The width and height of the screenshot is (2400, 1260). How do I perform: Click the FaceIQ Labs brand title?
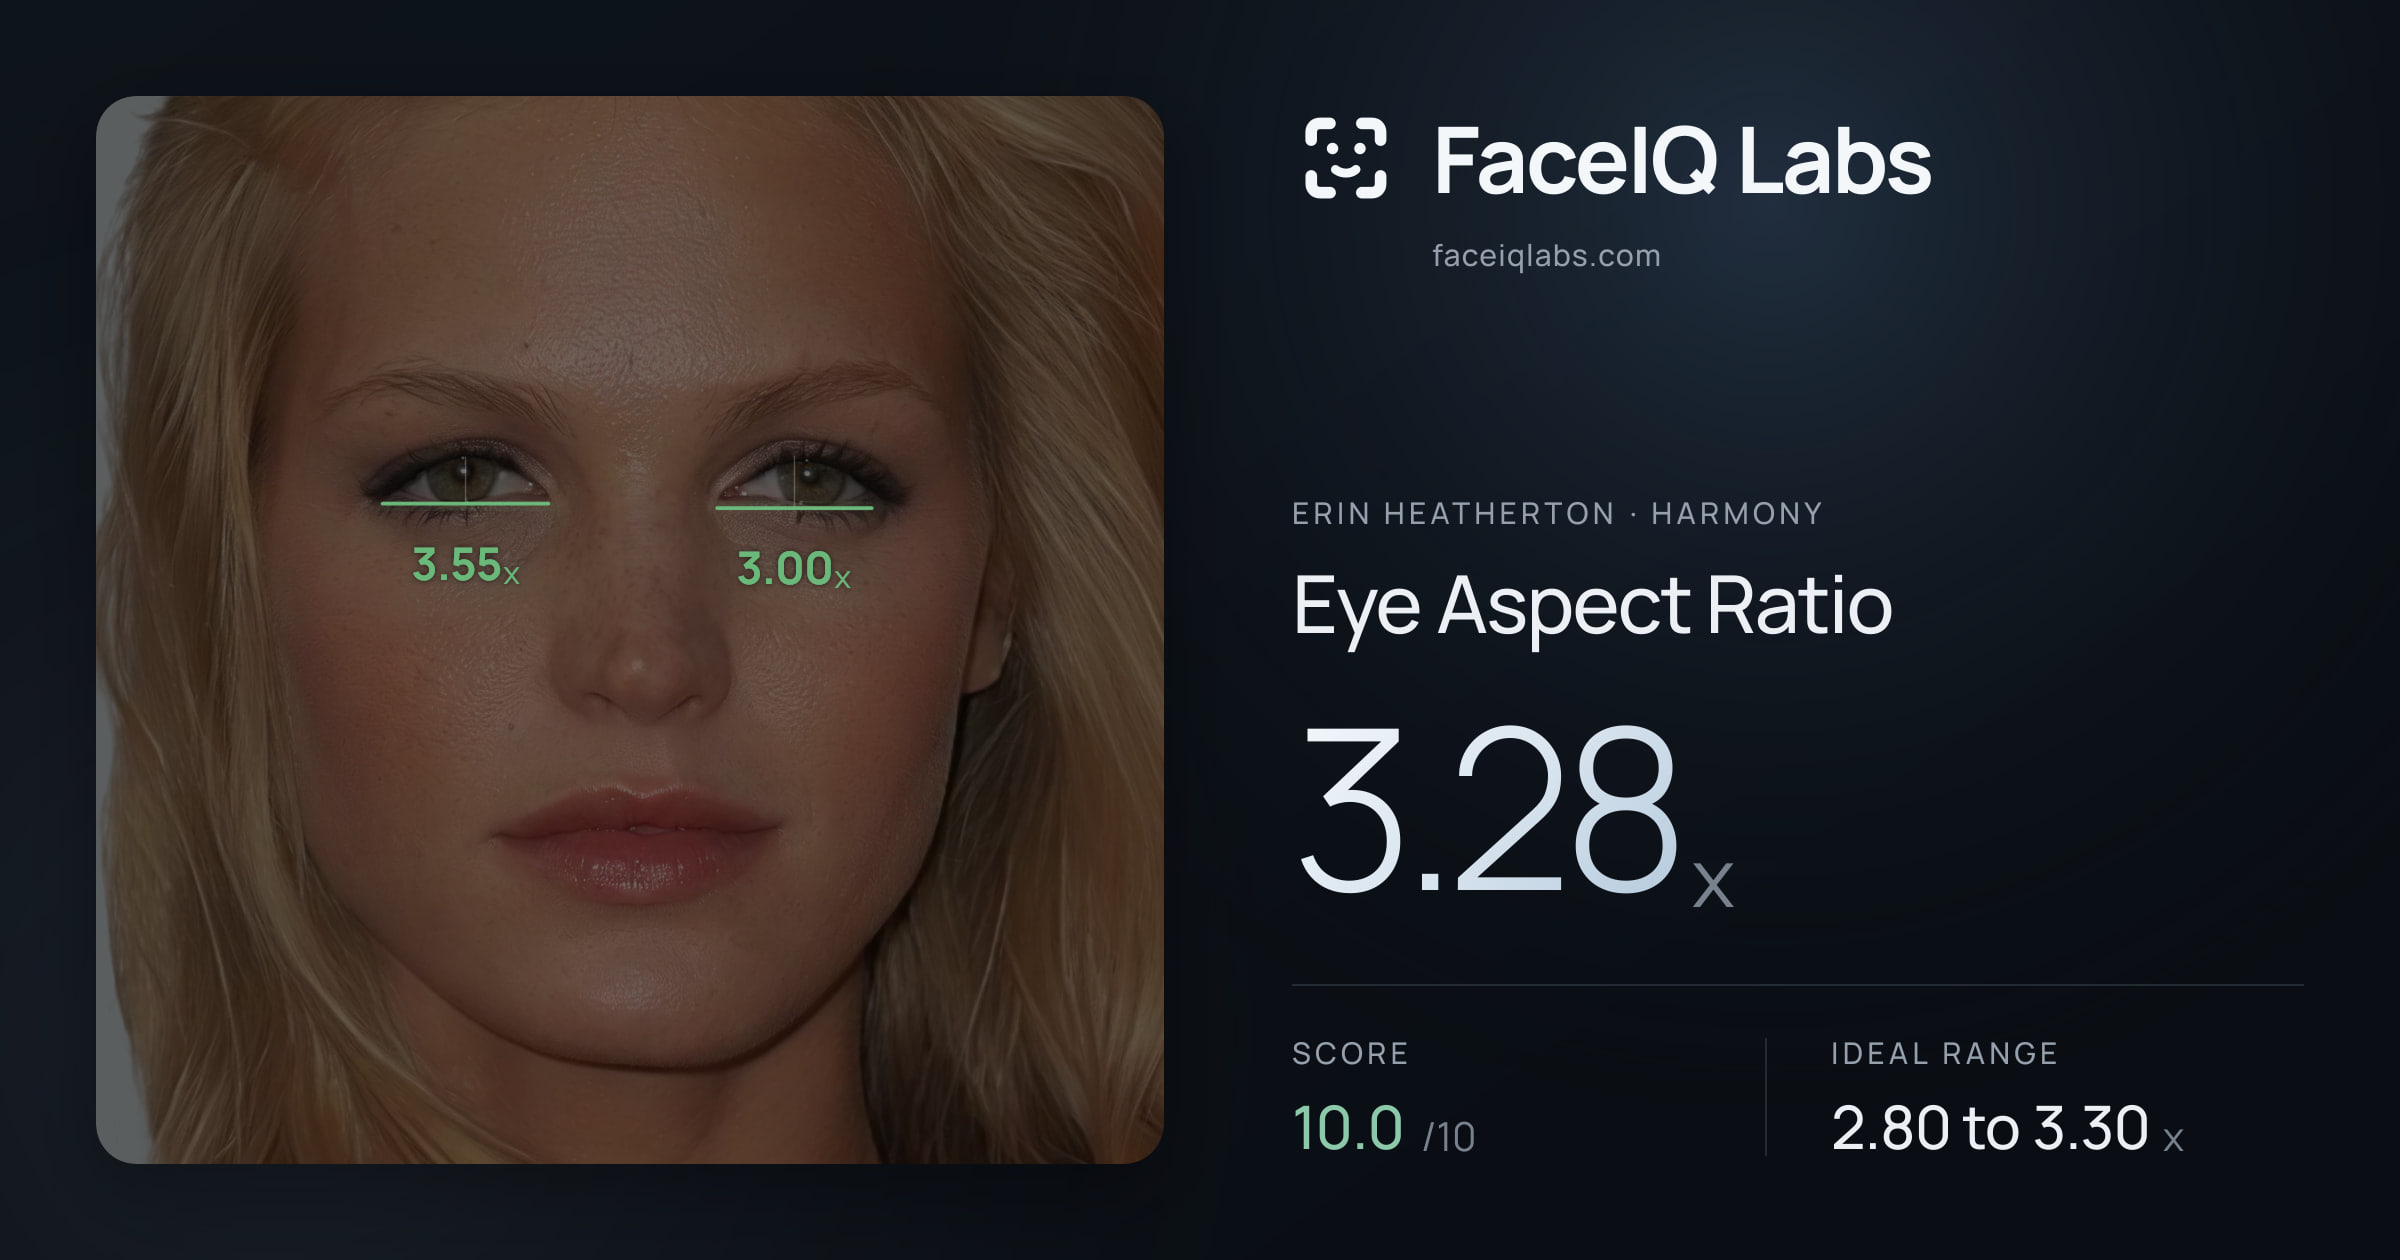(1682, 160)
